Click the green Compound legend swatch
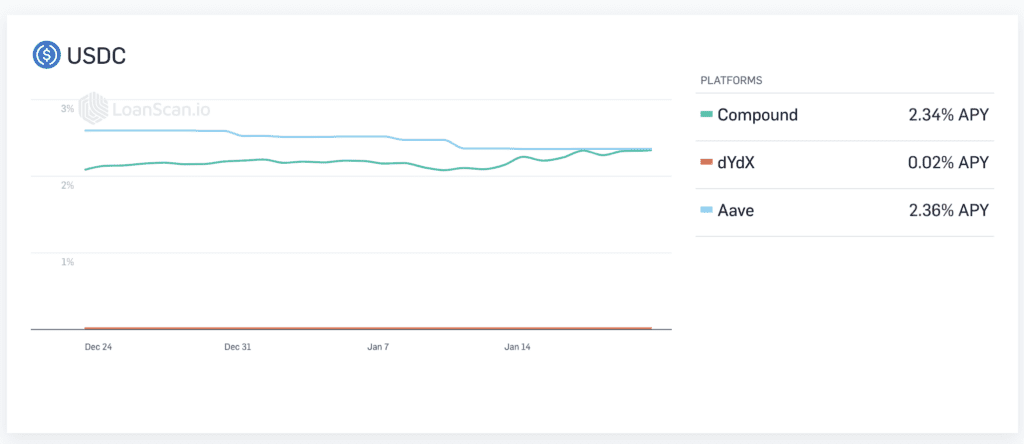 click(x=706, y=115)
